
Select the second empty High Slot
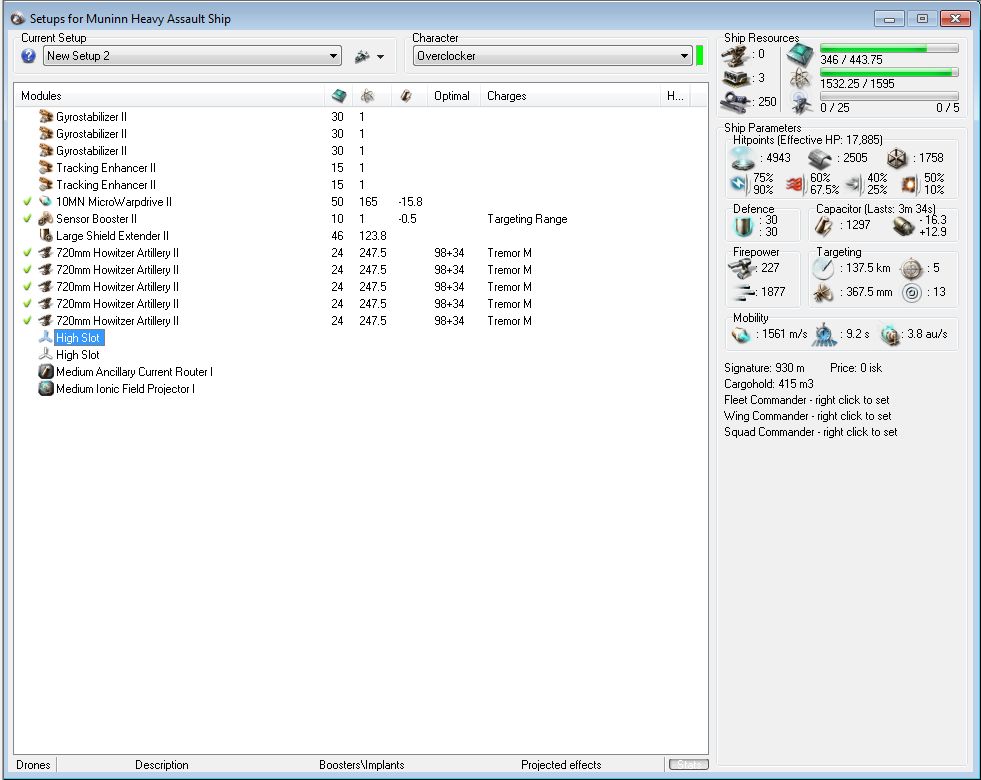78,355
